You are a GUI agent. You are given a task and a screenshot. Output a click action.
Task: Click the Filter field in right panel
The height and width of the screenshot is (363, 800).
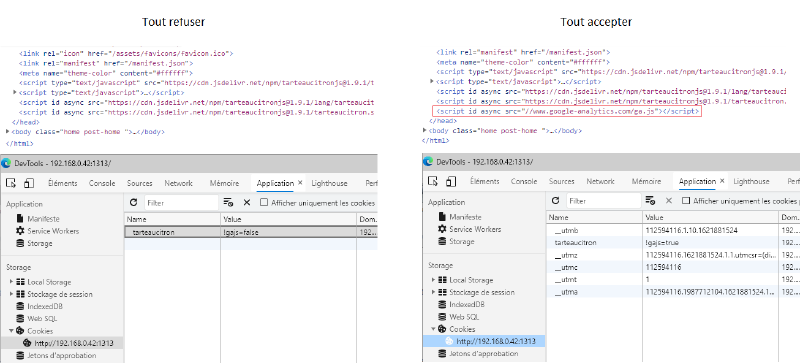pyautogui.click(x=604, y=201)
